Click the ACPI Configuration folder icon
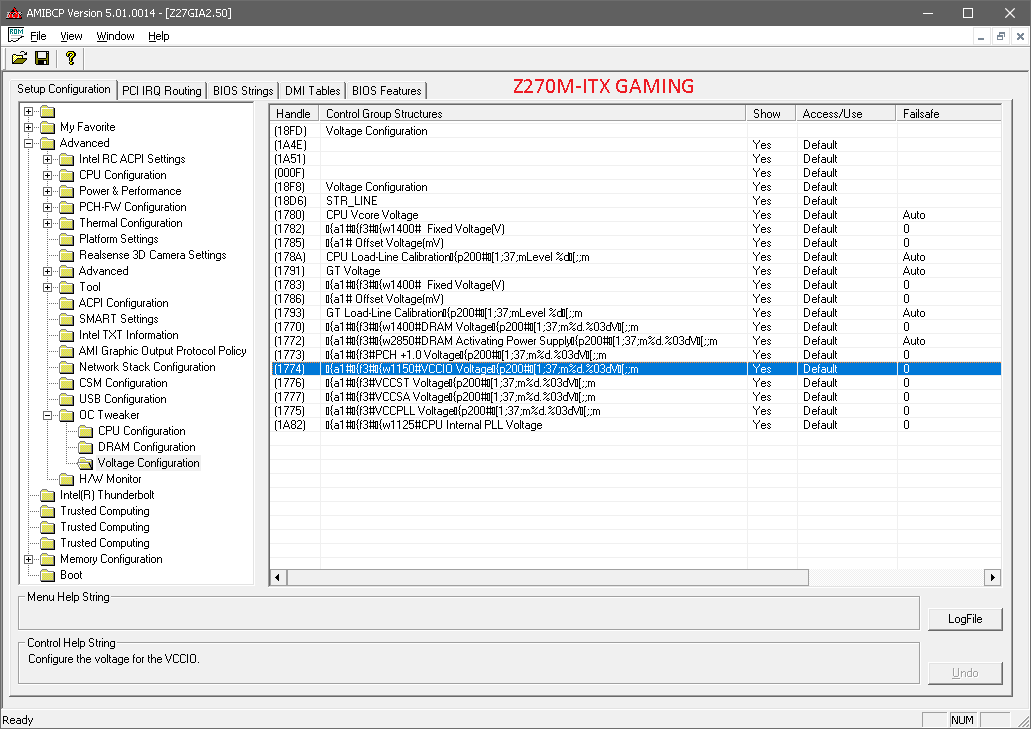1031x729 pixels. 66,303
